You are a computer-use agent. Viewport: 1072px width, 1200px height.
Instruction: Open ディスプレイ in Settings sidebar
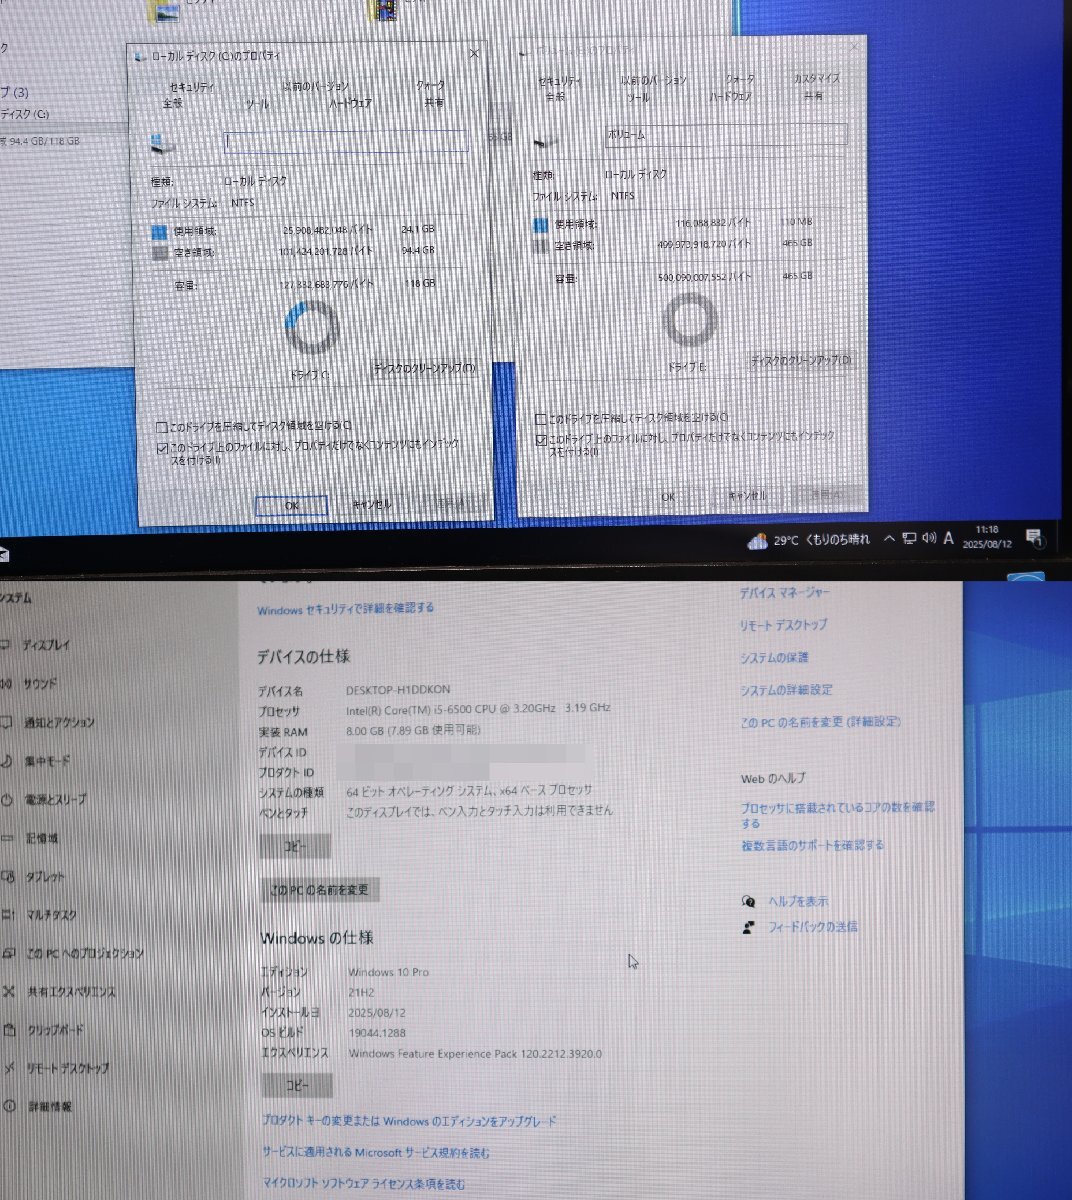(x=47, y=646)
